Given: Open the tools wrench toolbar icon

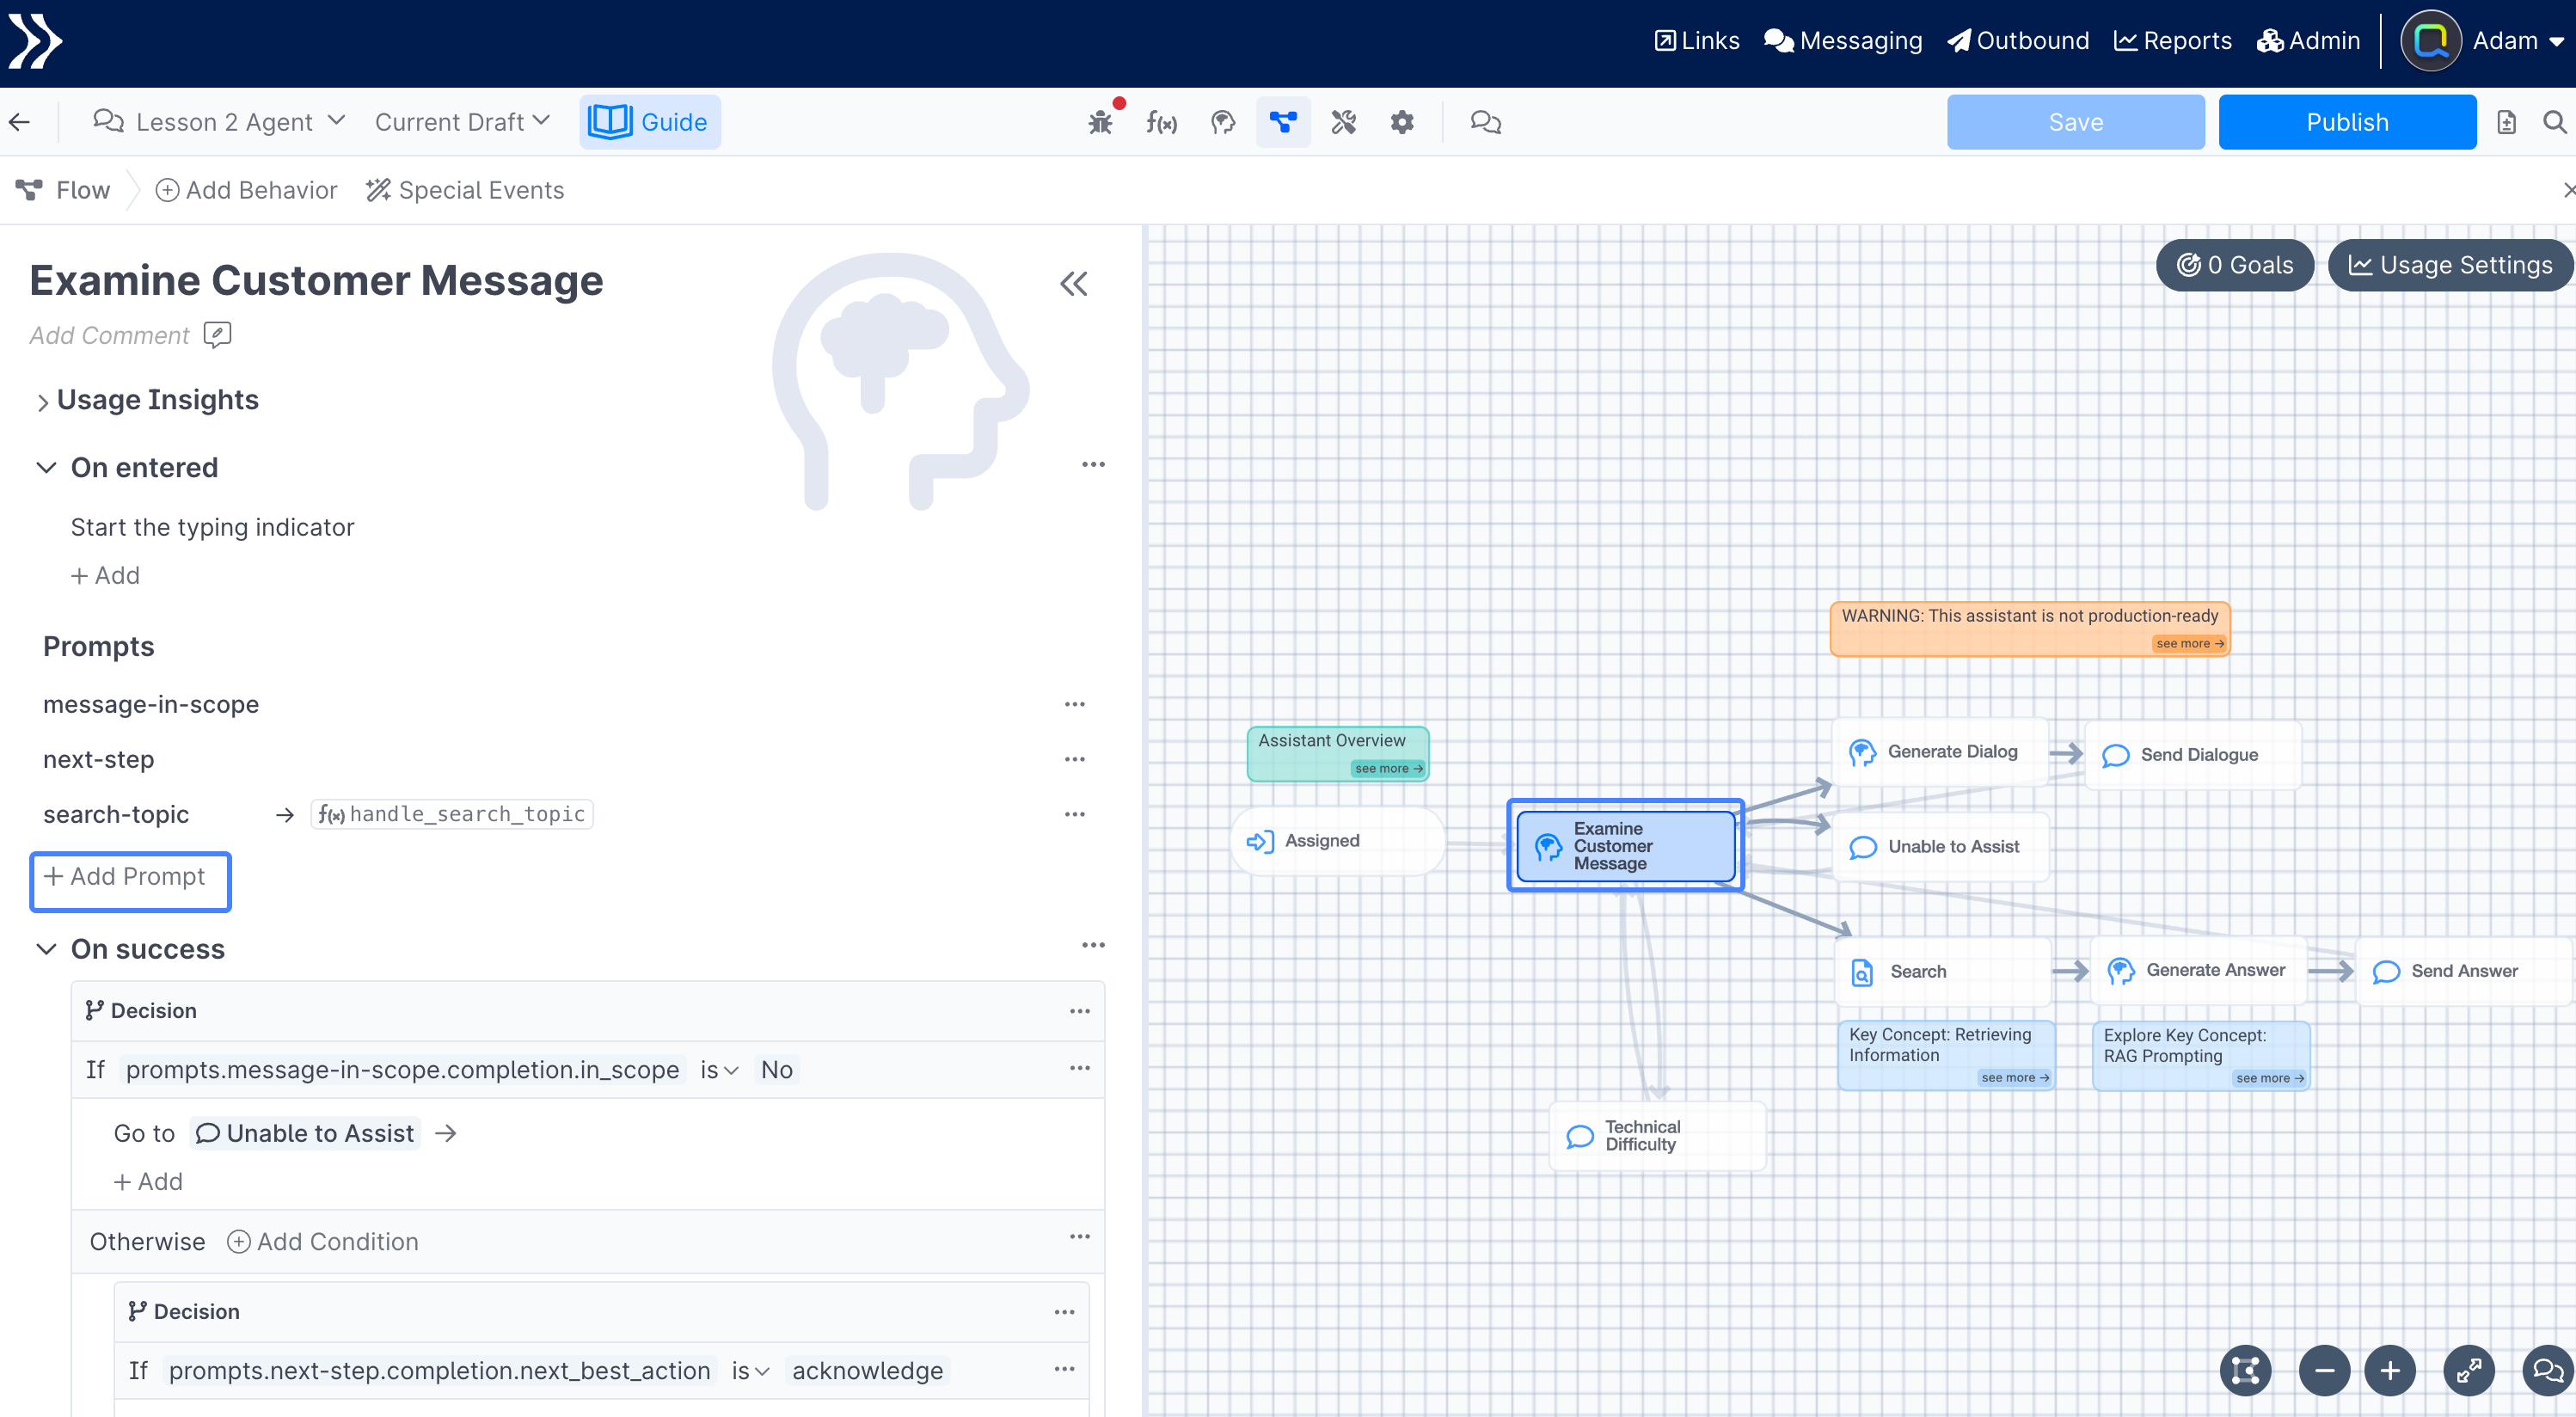Looking at the screenshot, I should (x=1343, y=122).
